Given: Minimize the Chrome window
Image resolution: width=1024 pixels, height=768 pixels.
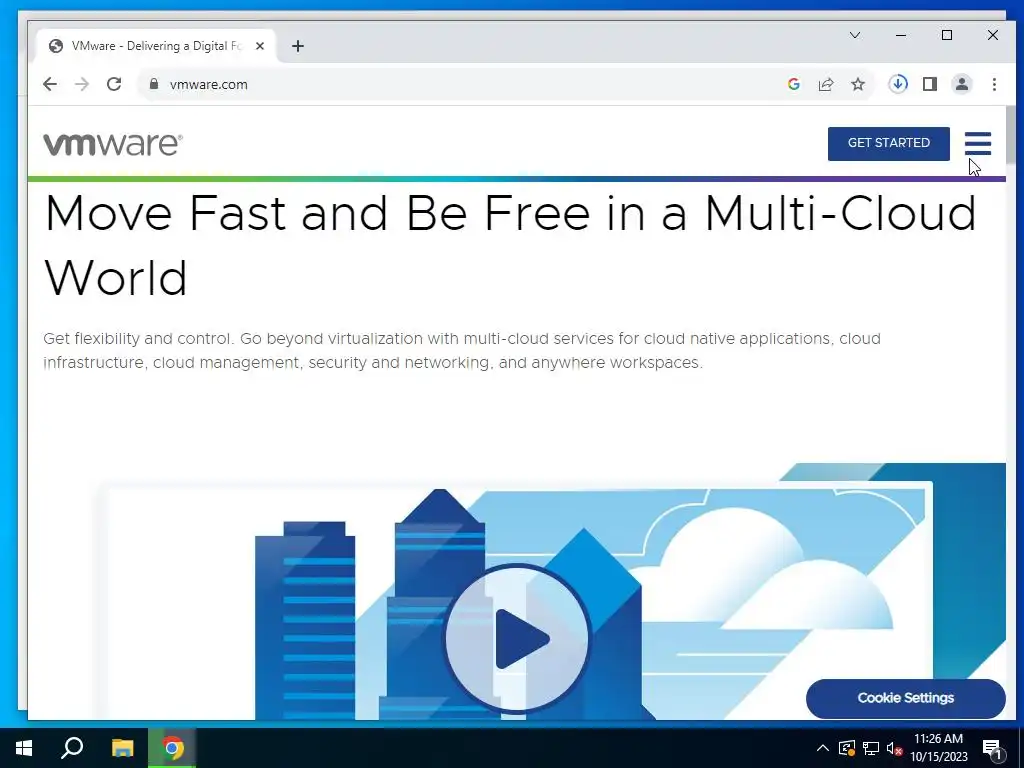Looking at the screenshot, I should (x=901, y=35).
